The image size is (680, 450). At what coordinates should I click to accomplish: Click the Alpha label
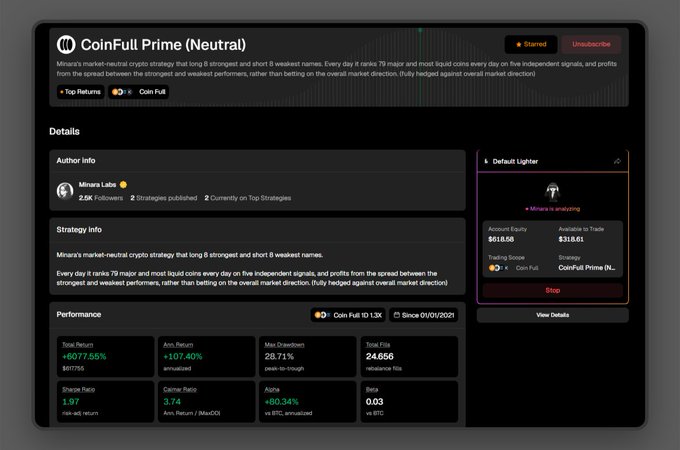point(272,389)
